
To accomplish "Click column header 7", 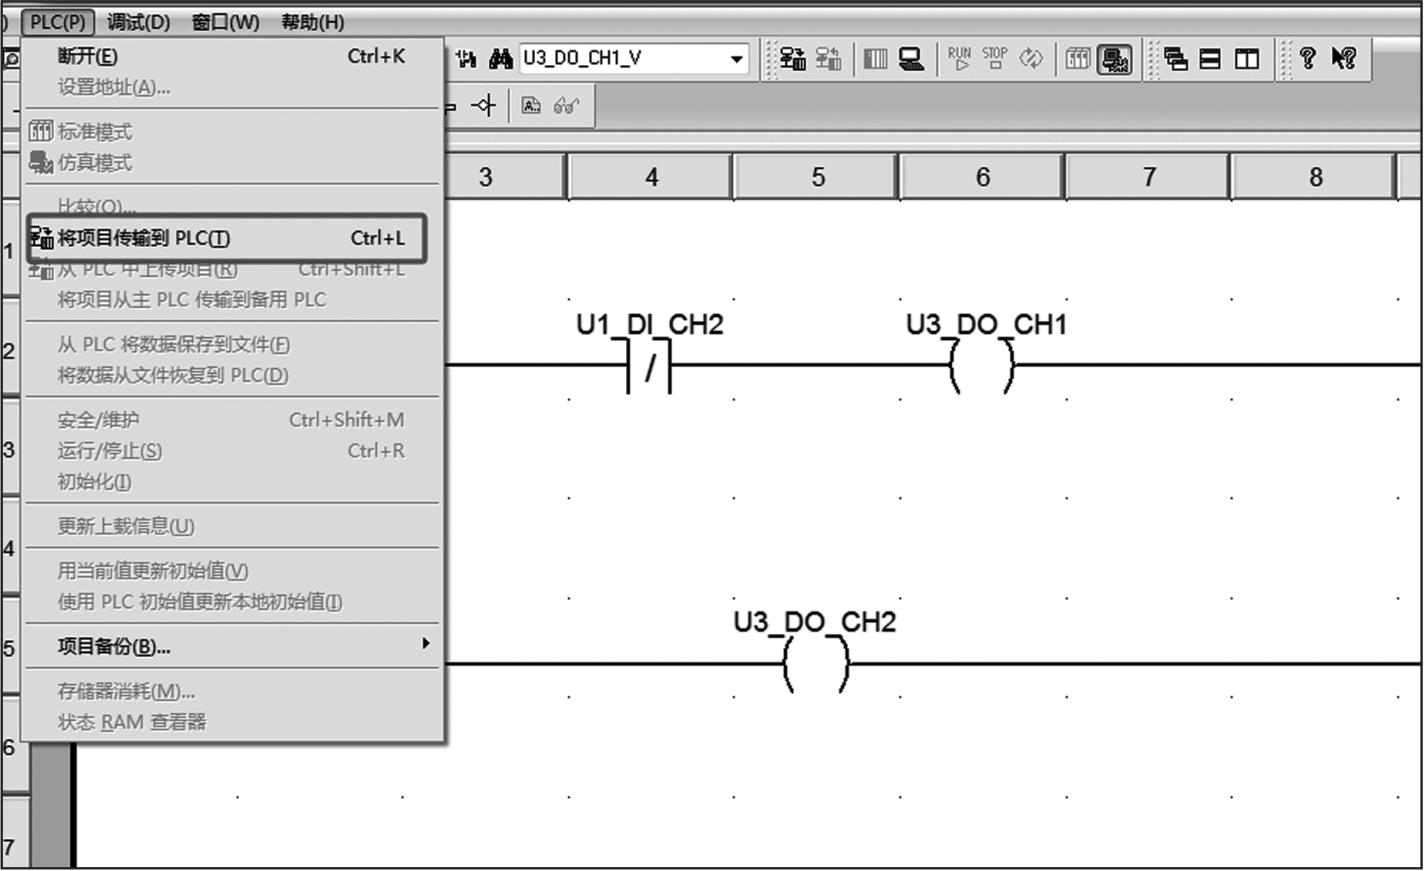I will pos(1149,178).
